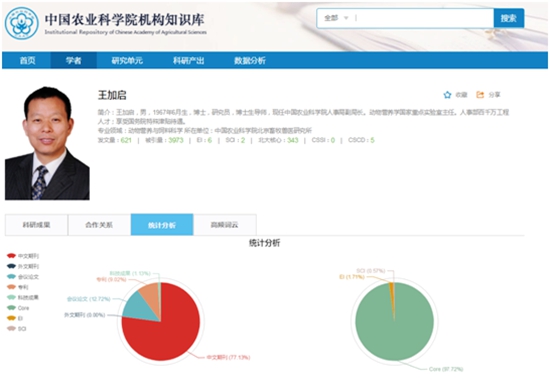550x389 pixels.
Task: Click the star favorite (收藏) icon
Action: [x=447, y=95]
